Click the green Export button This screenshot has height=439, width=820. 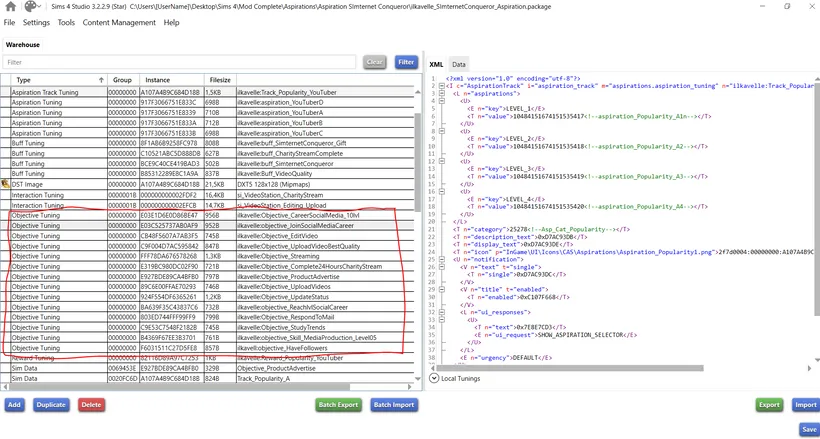(x=769, y=404)
